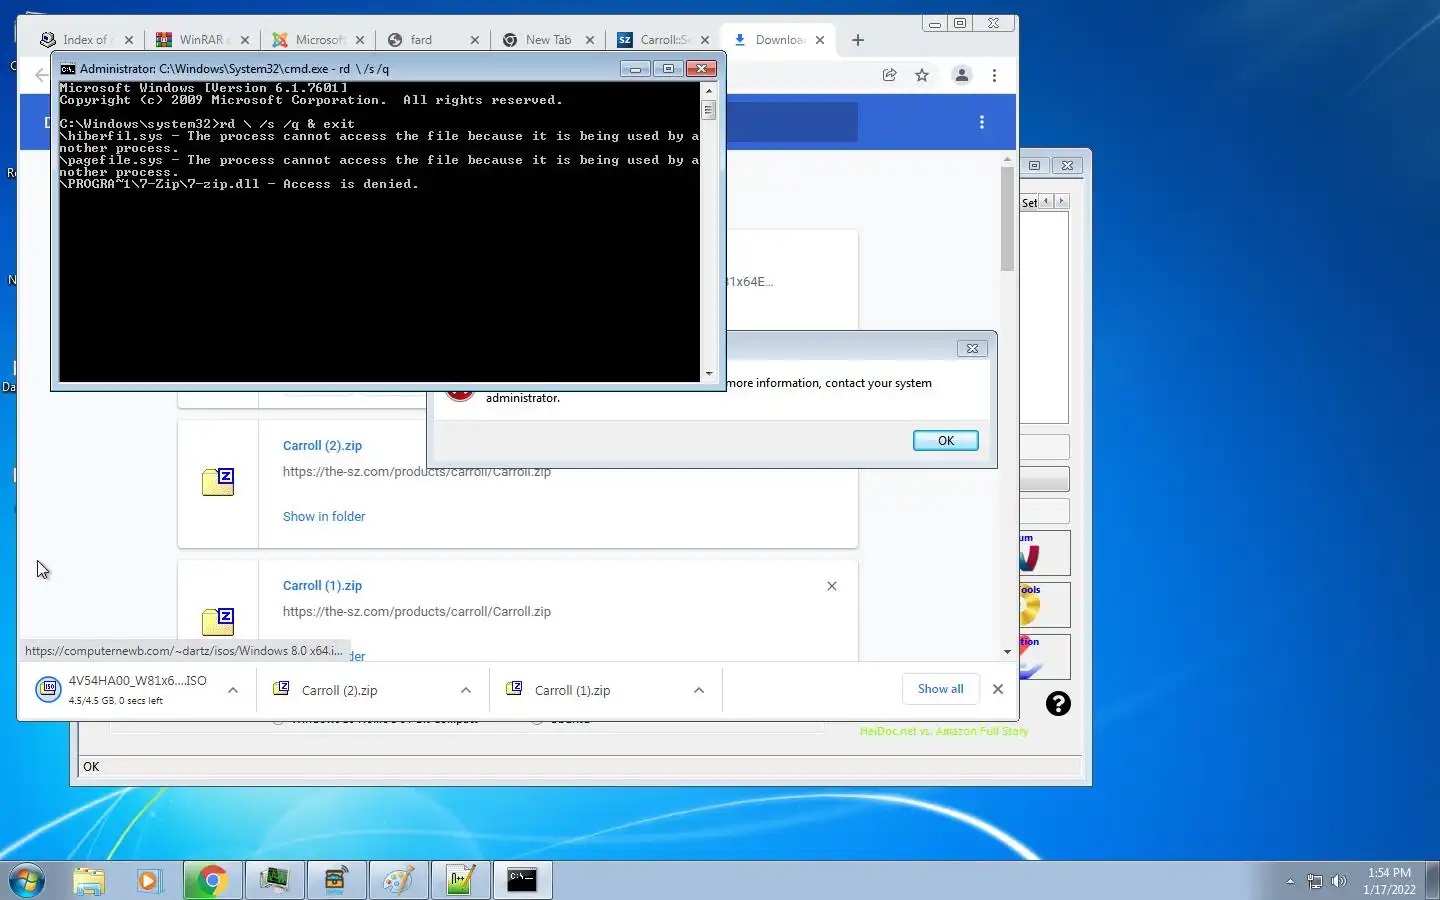Switch to the Carroll::S browser tab
The width and height of the screenshot is (1440, 900).
click(x=663, y=40)
